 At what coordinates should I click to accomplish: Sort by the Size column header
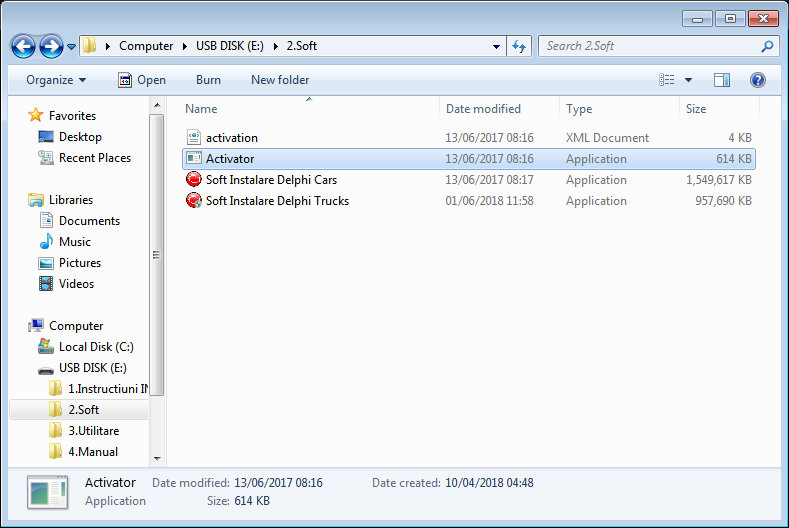click(x=695, y=109)
